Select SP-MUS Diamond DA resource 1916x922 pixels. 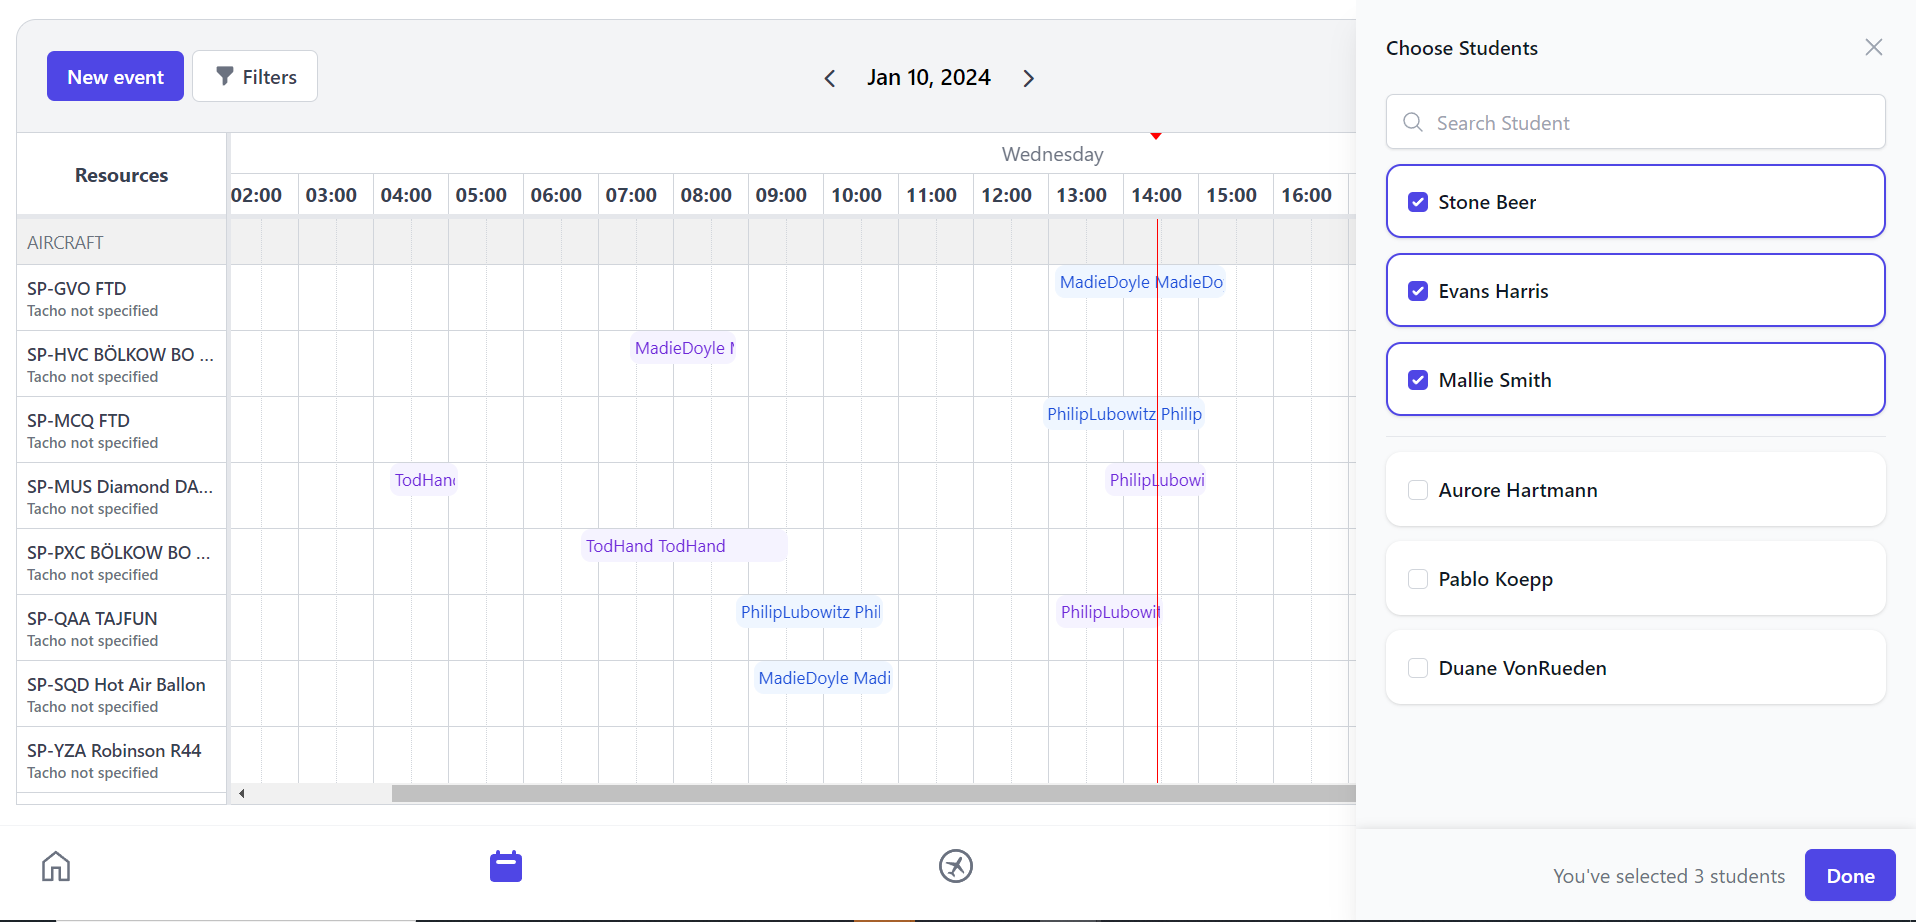point(121,496)
